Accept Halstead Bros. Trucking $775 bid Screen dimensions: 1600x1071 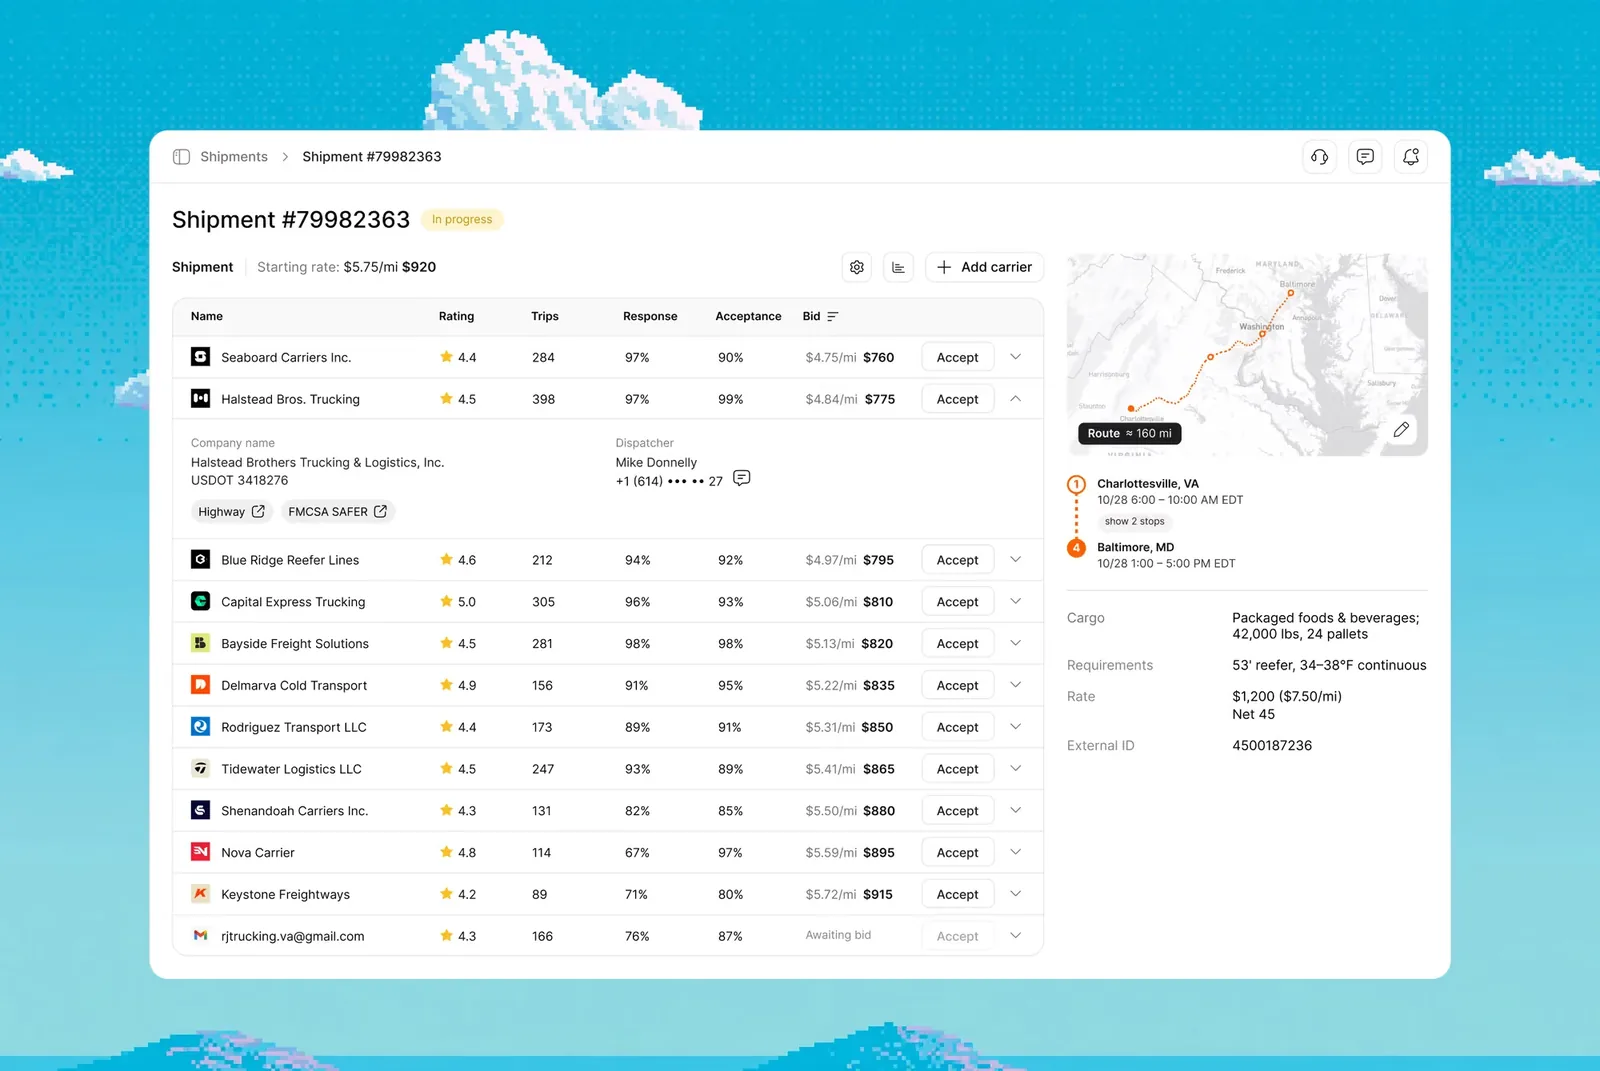[957, 399]
